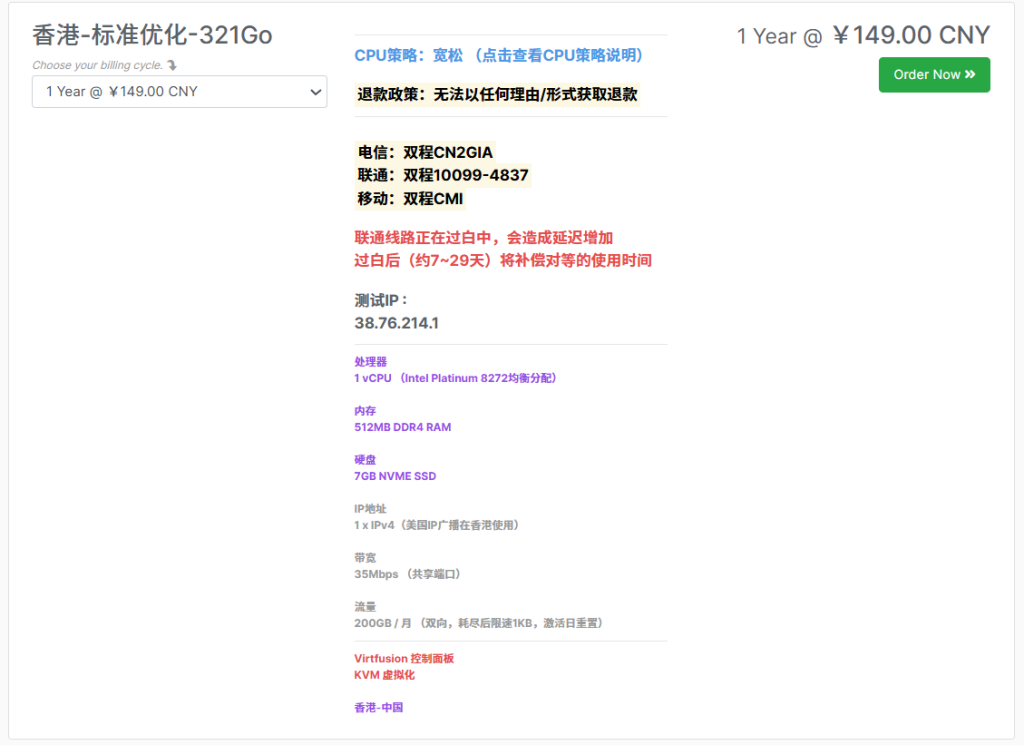Click the 1 vCPU Intel Platinum 8272 spec

click(455, 378)
